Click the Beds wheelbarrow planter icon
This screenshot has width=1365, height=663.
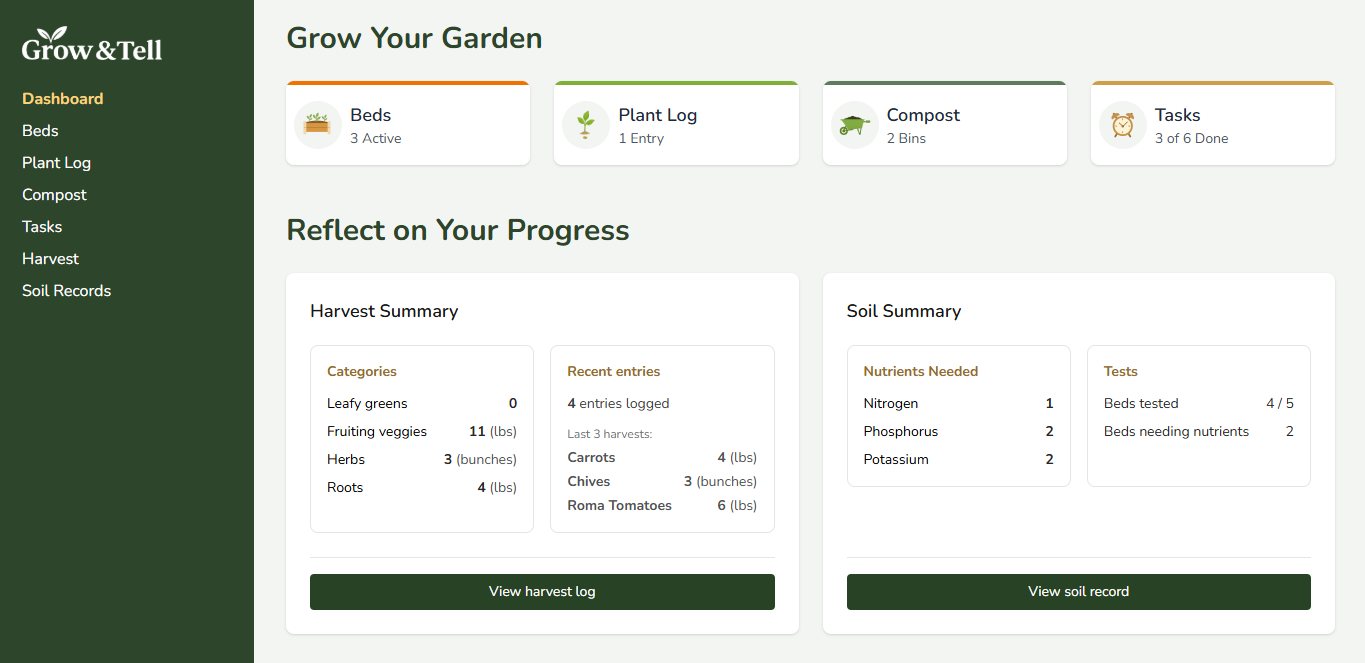[x=317, y=124]
